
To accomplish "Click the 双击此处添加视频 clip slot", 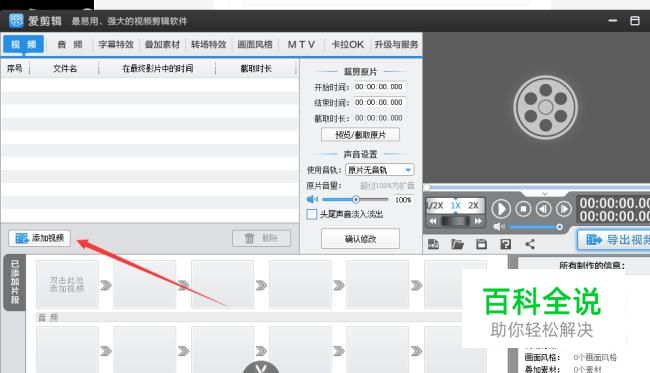I will [x=67, y=284].
